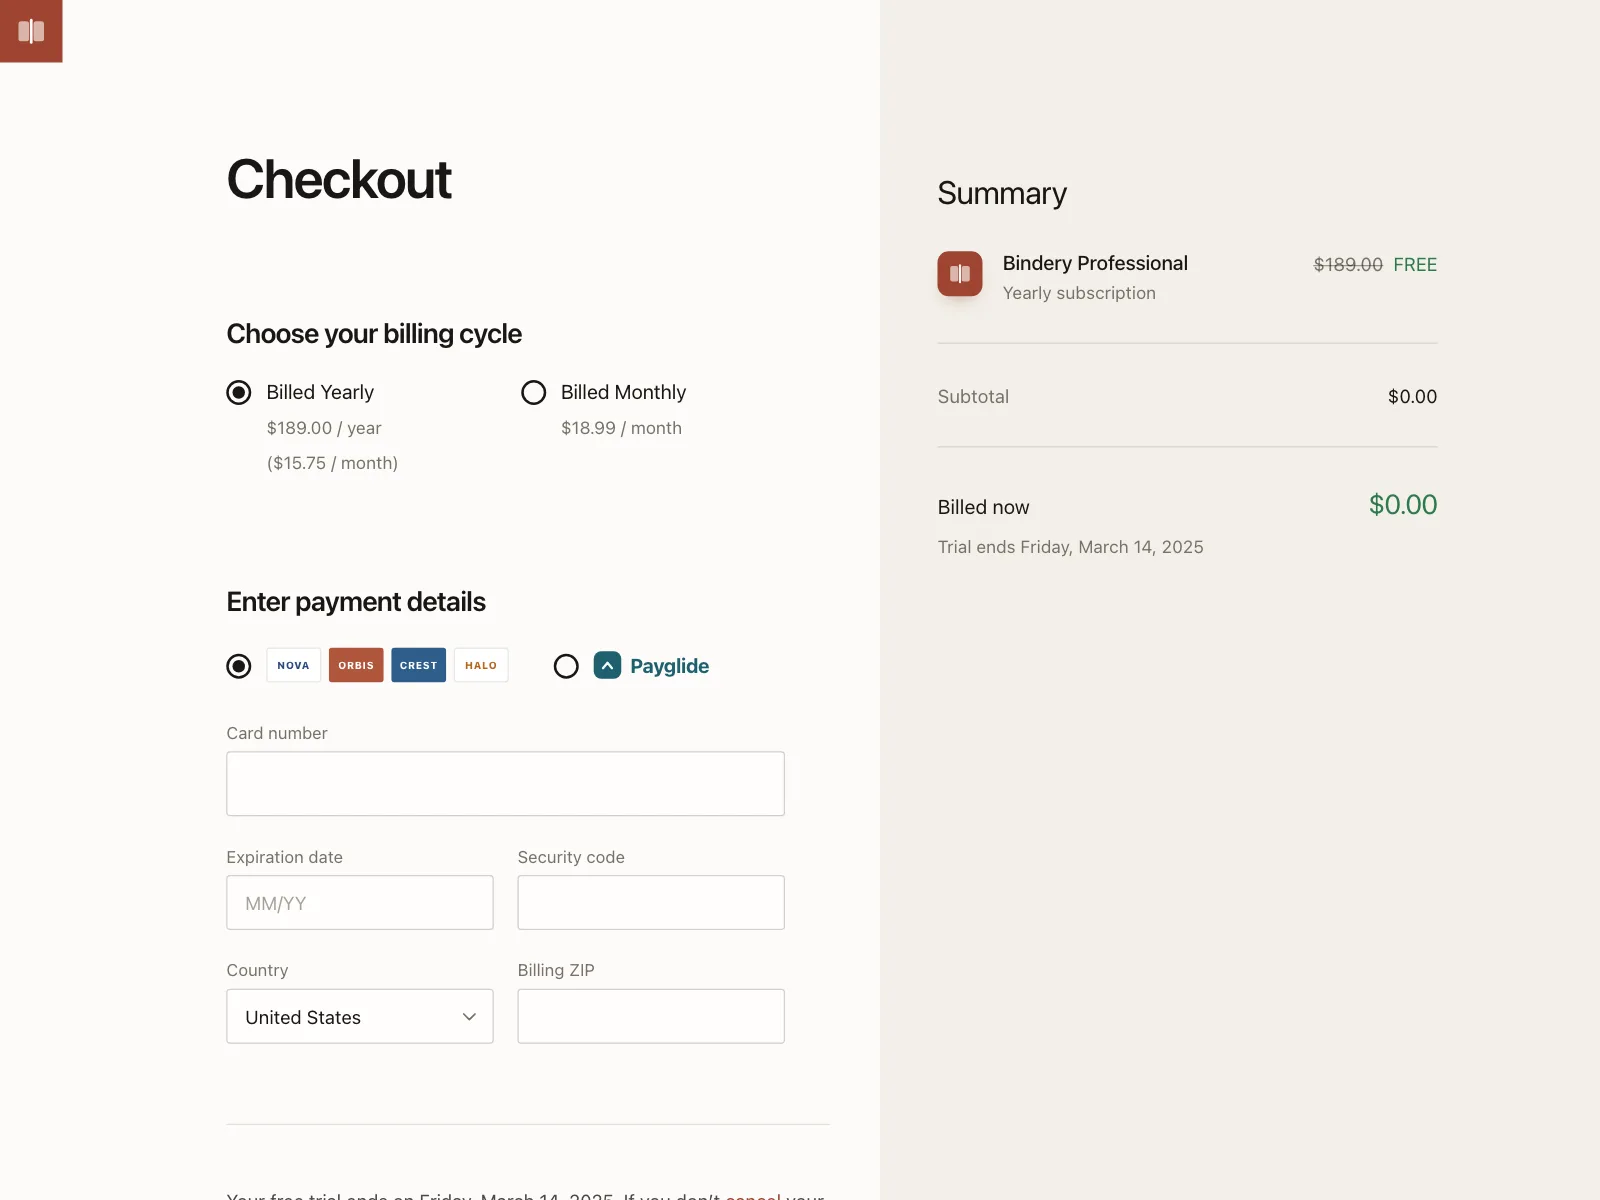Select the Billed Yearly radio option
Screen dimensions: 1600x1200
click(239, 392)
